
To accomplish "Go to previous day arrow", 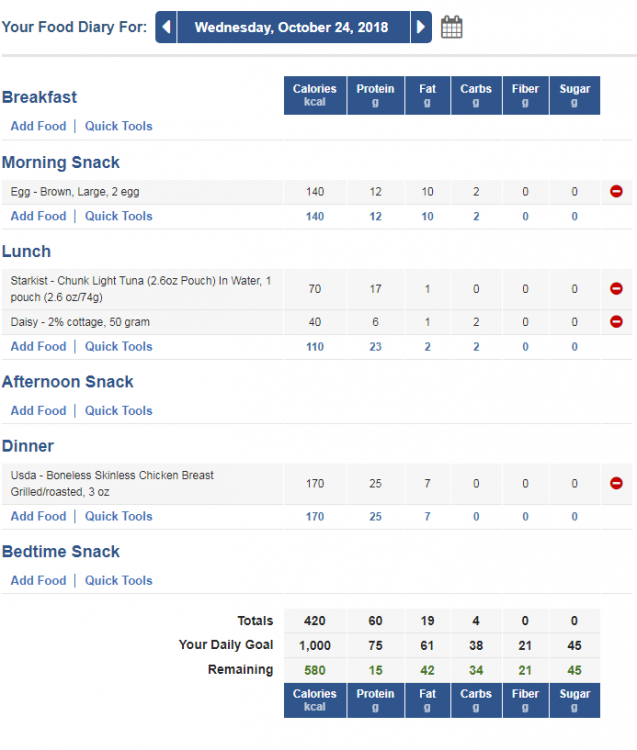I will click(x=166, y=27).
